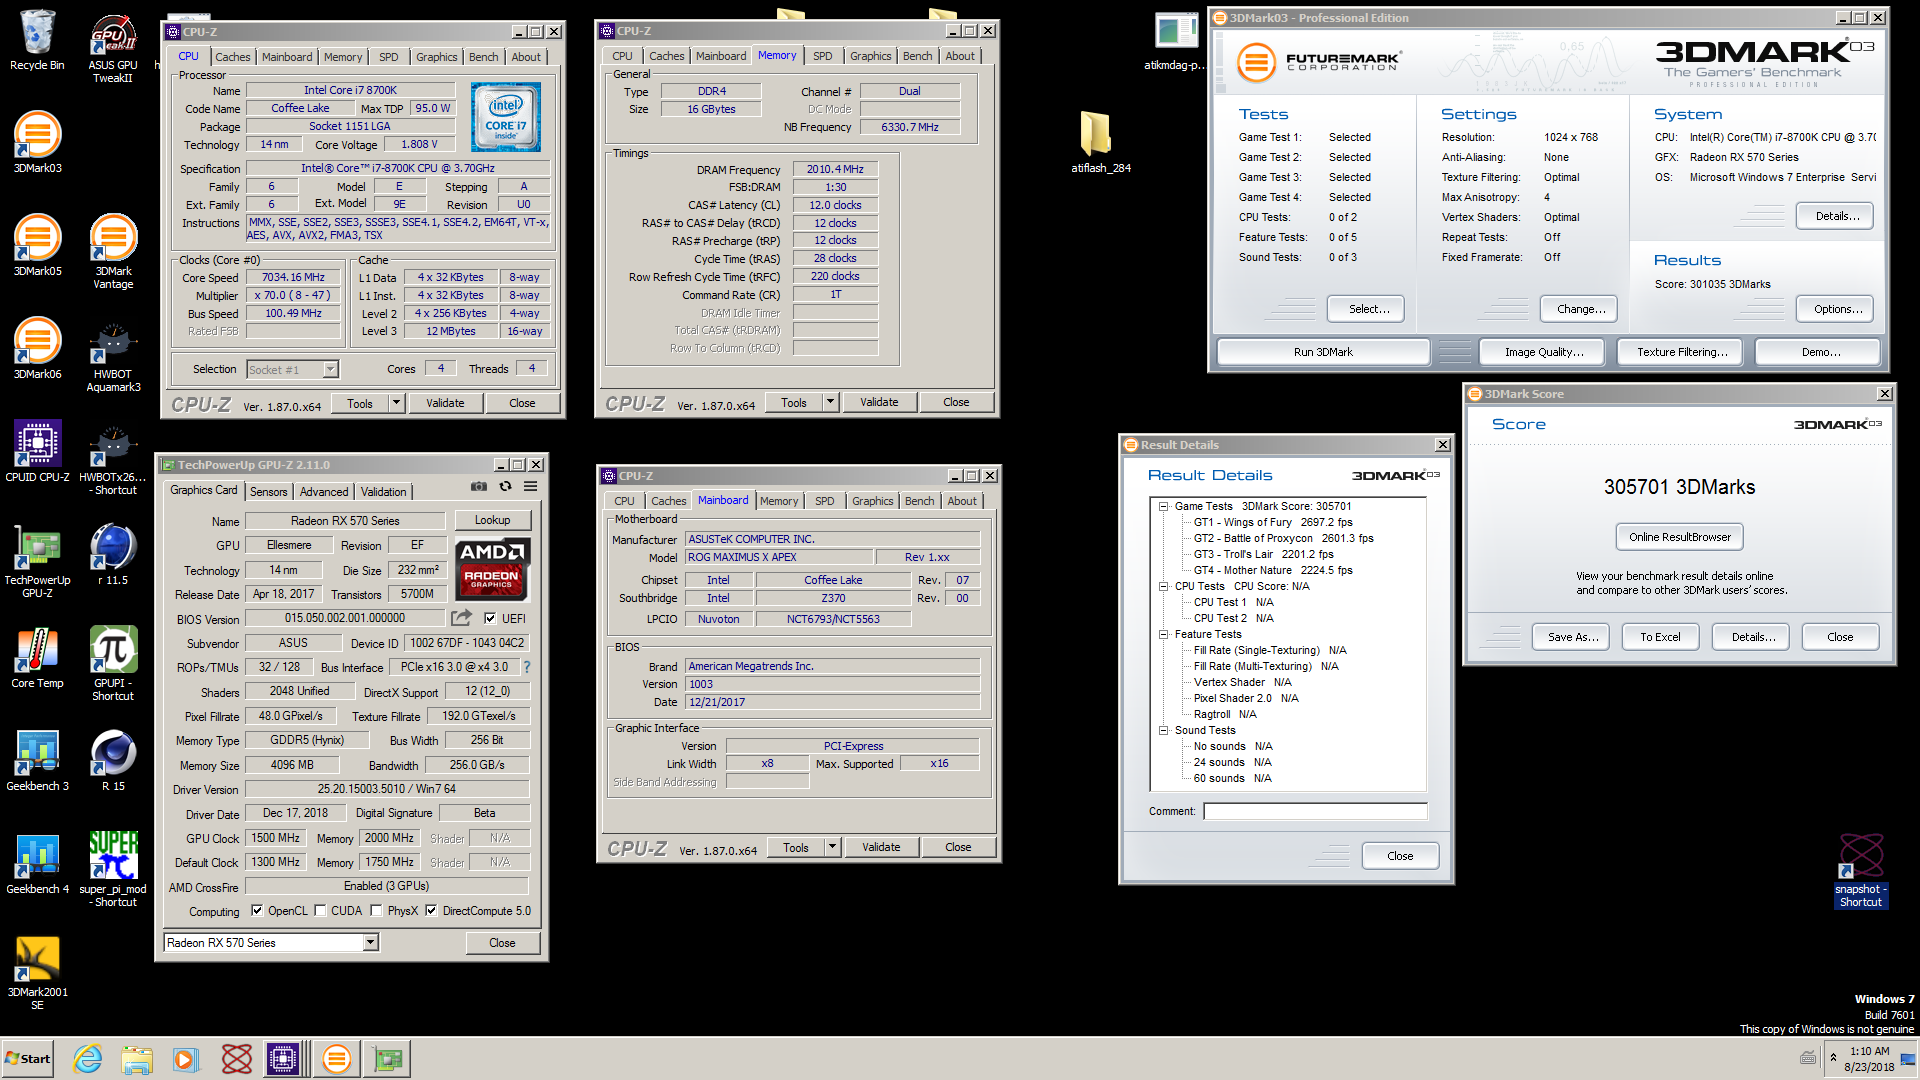The width and height of the screenshot is (1920, 1080).
Task: Open atiflash_284 folder on desktop
Action: click(1100, 142)
